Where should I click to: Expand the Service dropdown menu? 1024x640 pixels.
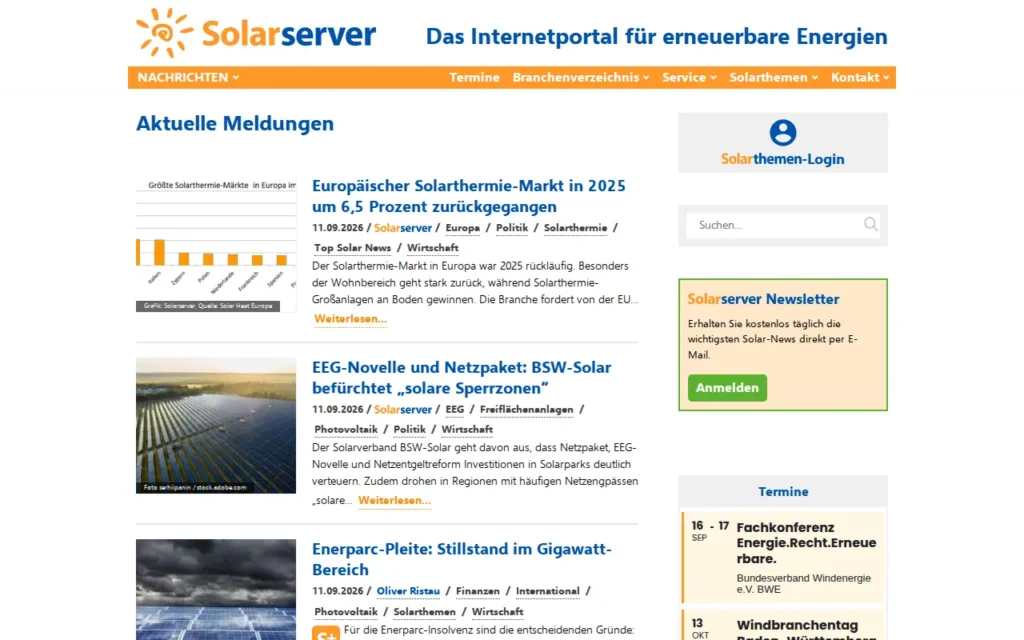click(x=689, y=77)
